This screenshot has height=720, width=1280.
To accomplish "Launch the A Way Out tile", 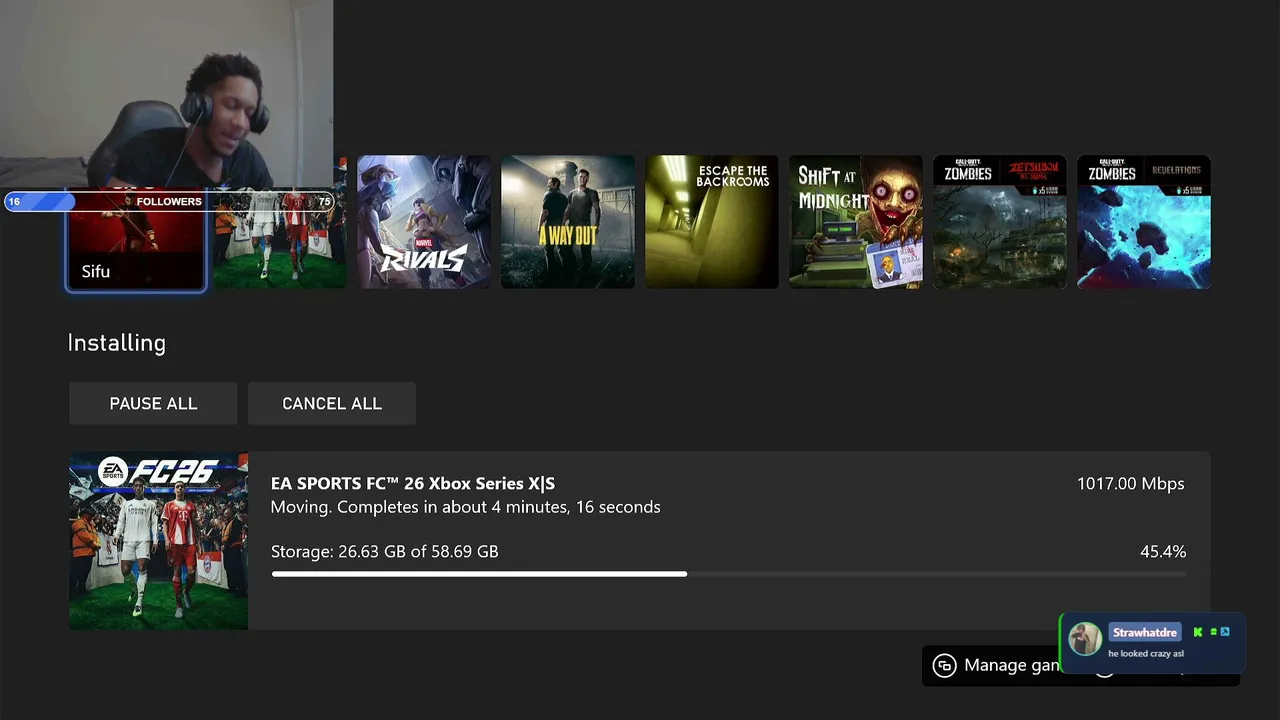I will click(568, 222).
